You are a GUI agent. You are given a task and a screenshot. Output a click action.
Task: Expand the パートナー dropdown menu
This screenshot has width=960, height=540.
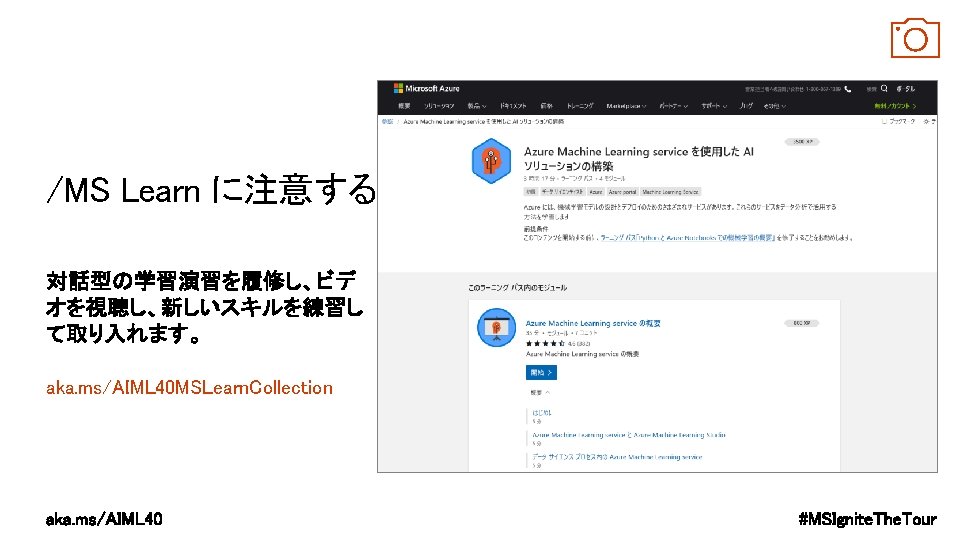[x=673, y=106]
